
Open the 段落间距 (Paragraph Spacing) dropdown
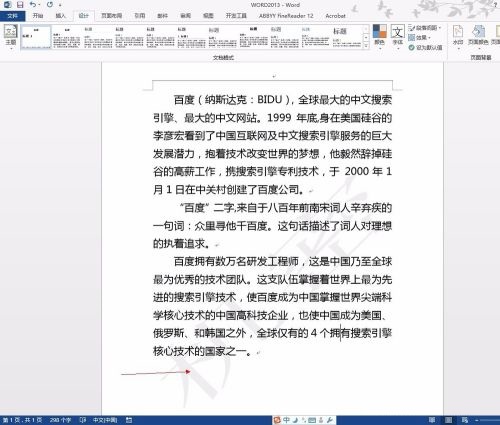[425, 28]
